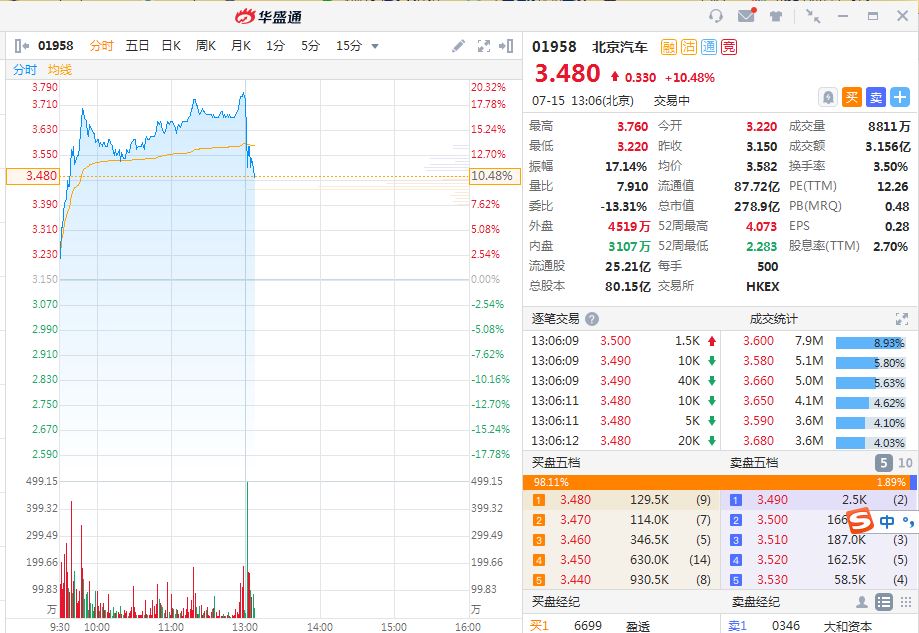This screenshot has height=633, width=919.
Task: Switch to 15分 chart tab
Action: (348, 46)
